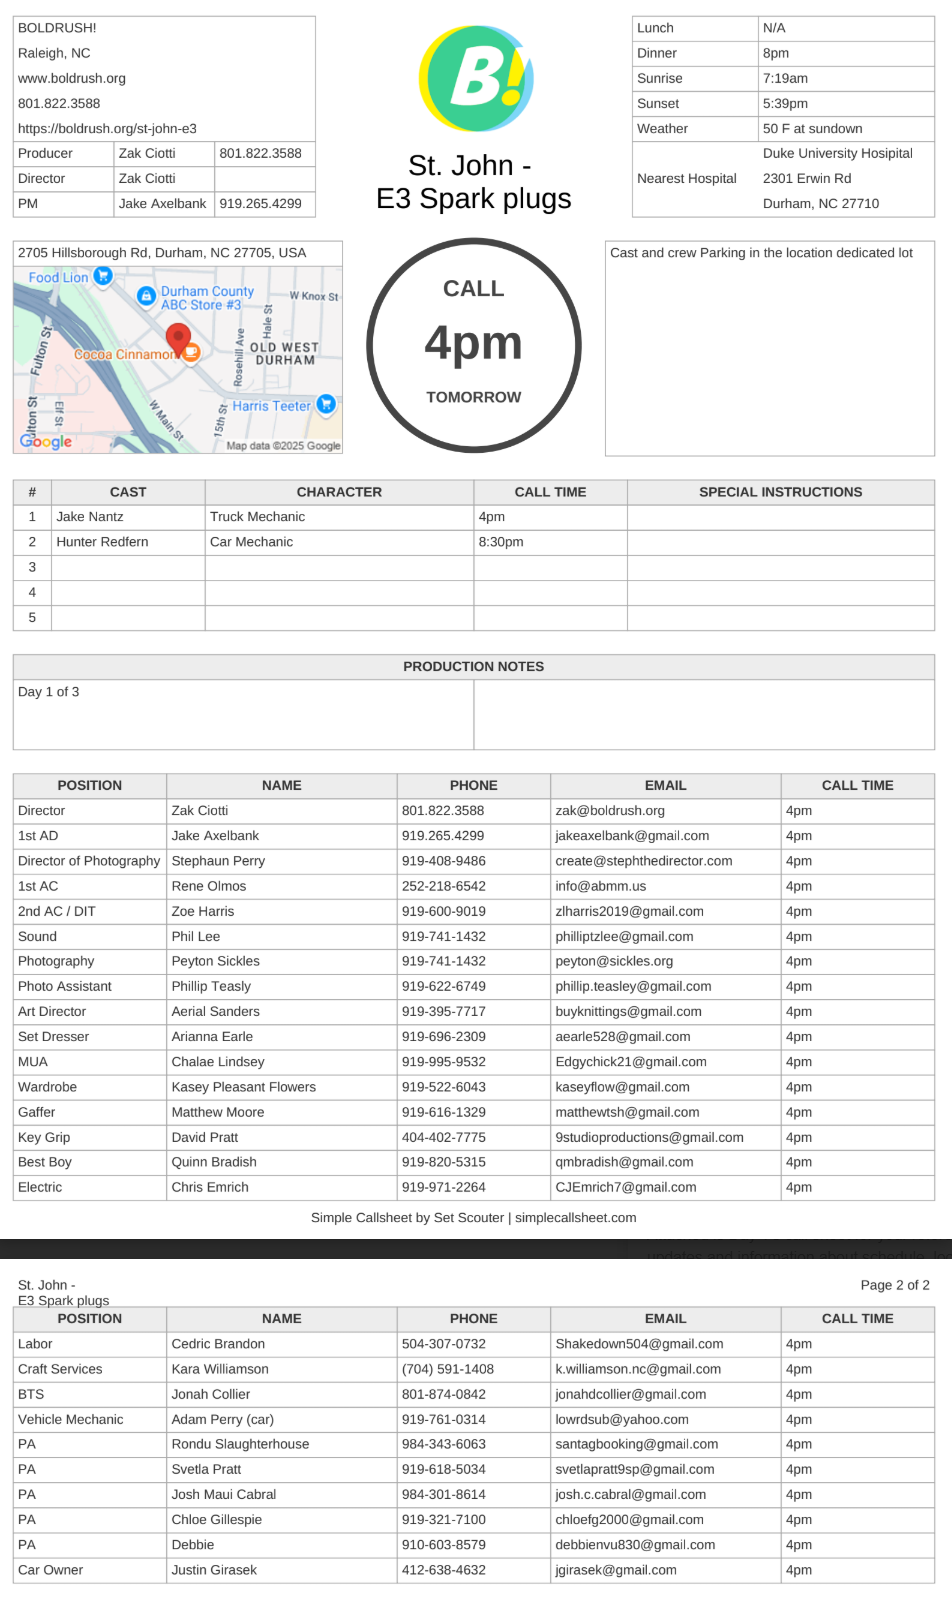The width and height of the screenshot is (952, 1606).
Task: Click buyknittings@gmail.com email
Action: click(x=628, y=1011)
